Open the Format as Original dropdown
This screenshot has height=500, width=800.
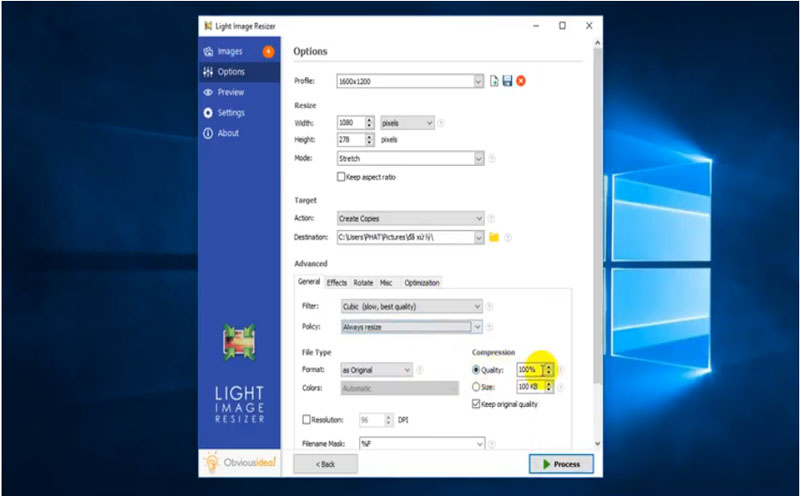pyautogui.click(x=377, y=370)
